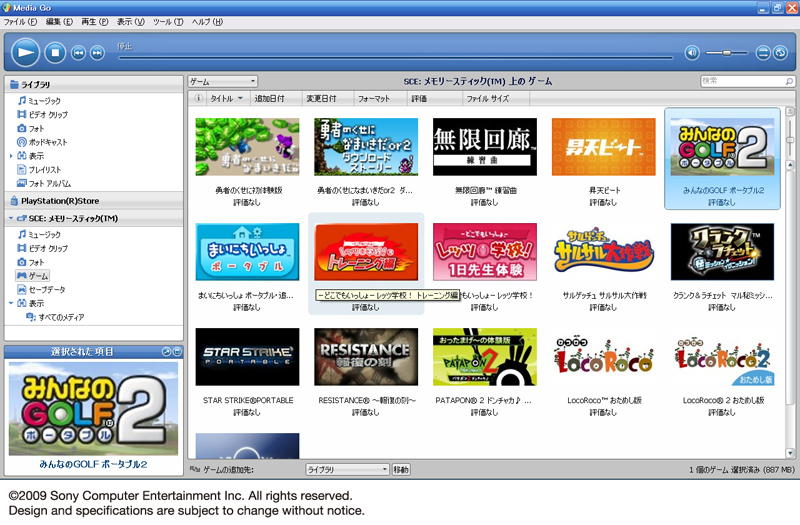Screen dimensions: 800x525
Task: Skip to the next track
Action: pos(97,53)
